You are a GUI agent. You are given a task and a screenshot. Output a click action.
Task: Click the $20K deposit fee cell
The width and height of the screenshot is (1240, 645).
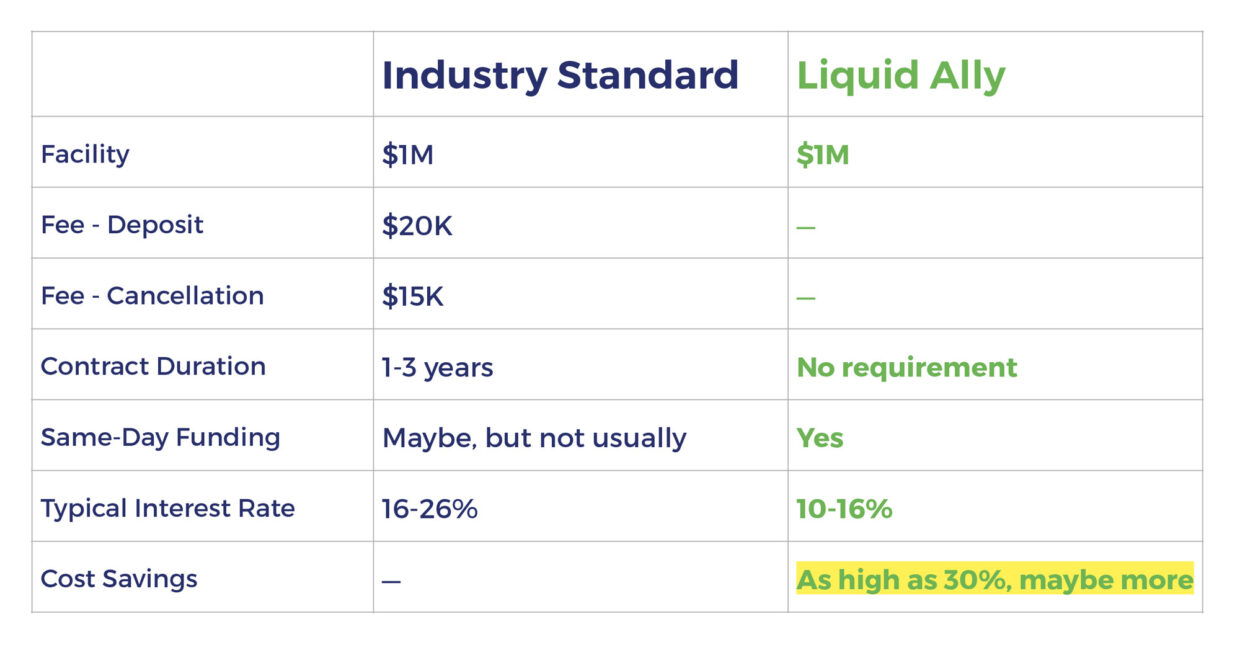(x=417, y=226)
